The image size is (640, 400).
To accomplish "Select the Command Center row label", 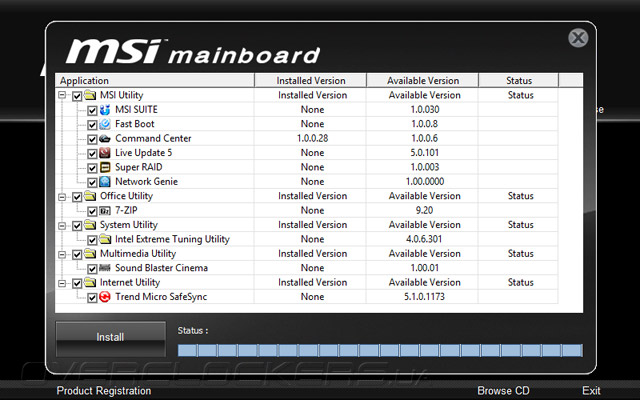I will (x=153, y=138).
